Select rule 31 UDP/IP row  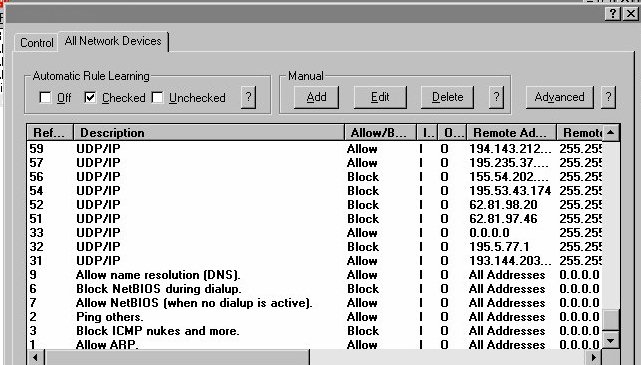(315, 260)
